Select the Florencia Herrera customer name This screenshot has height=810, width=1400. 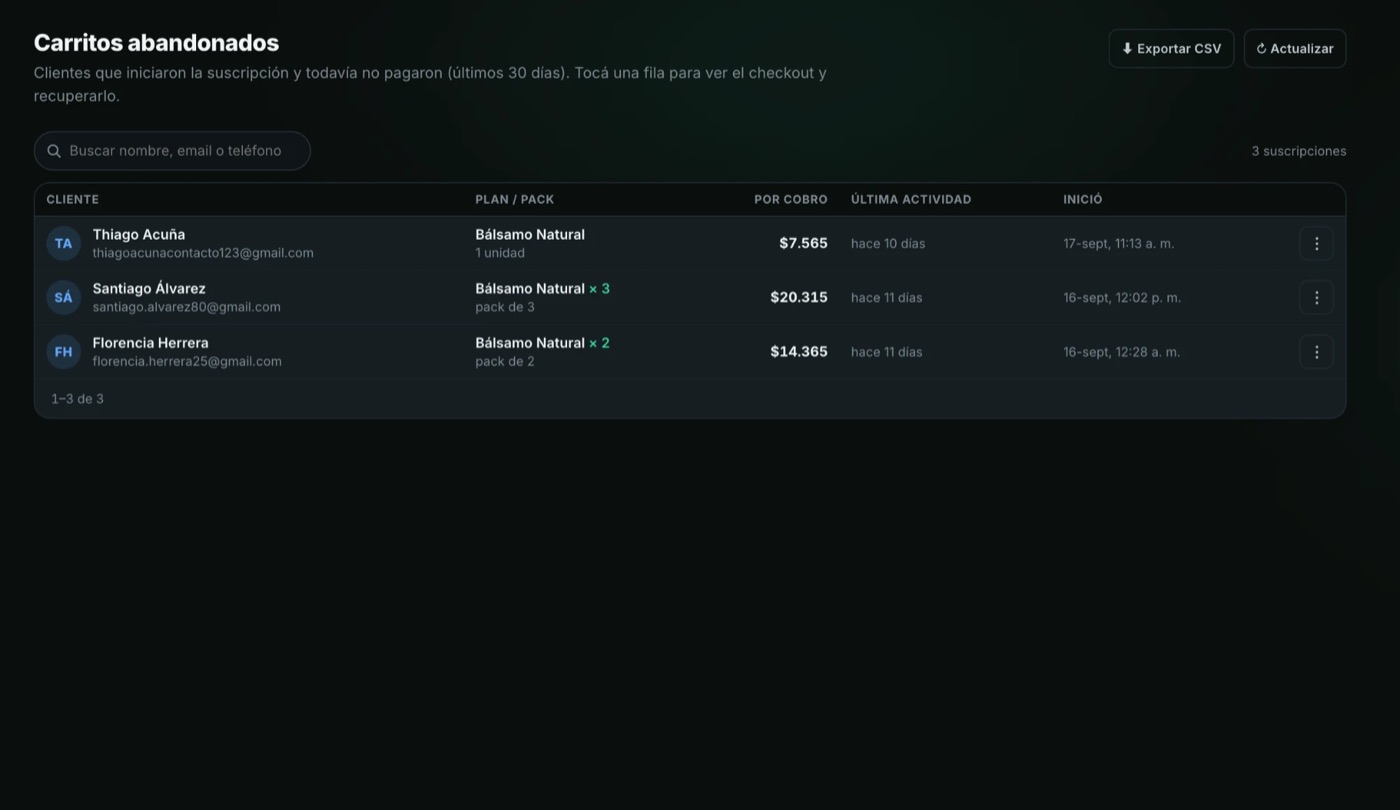[151, 342]
